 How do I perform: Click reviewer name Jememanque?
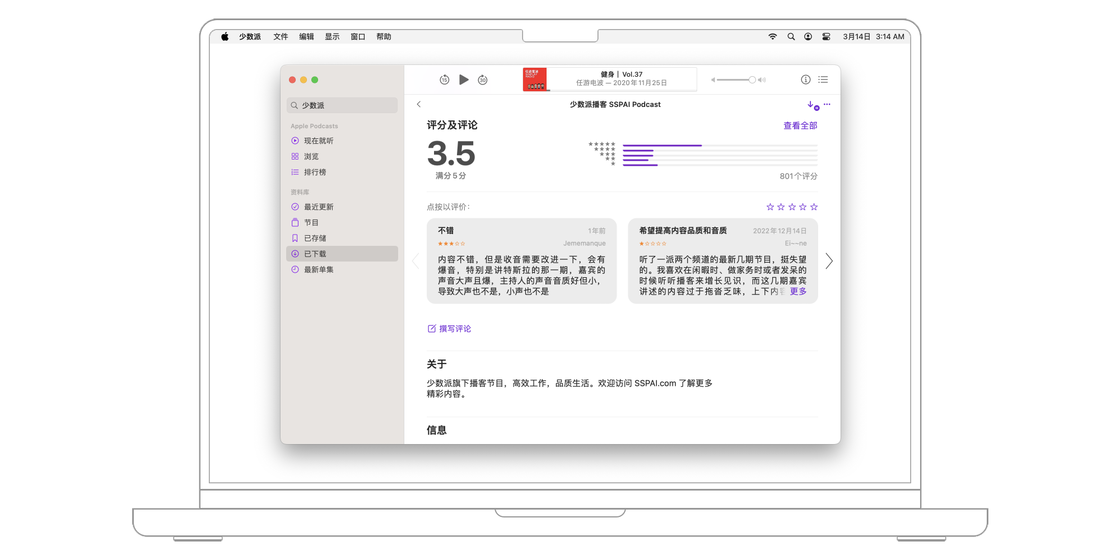pyautogui.click(x=584, y=244)
